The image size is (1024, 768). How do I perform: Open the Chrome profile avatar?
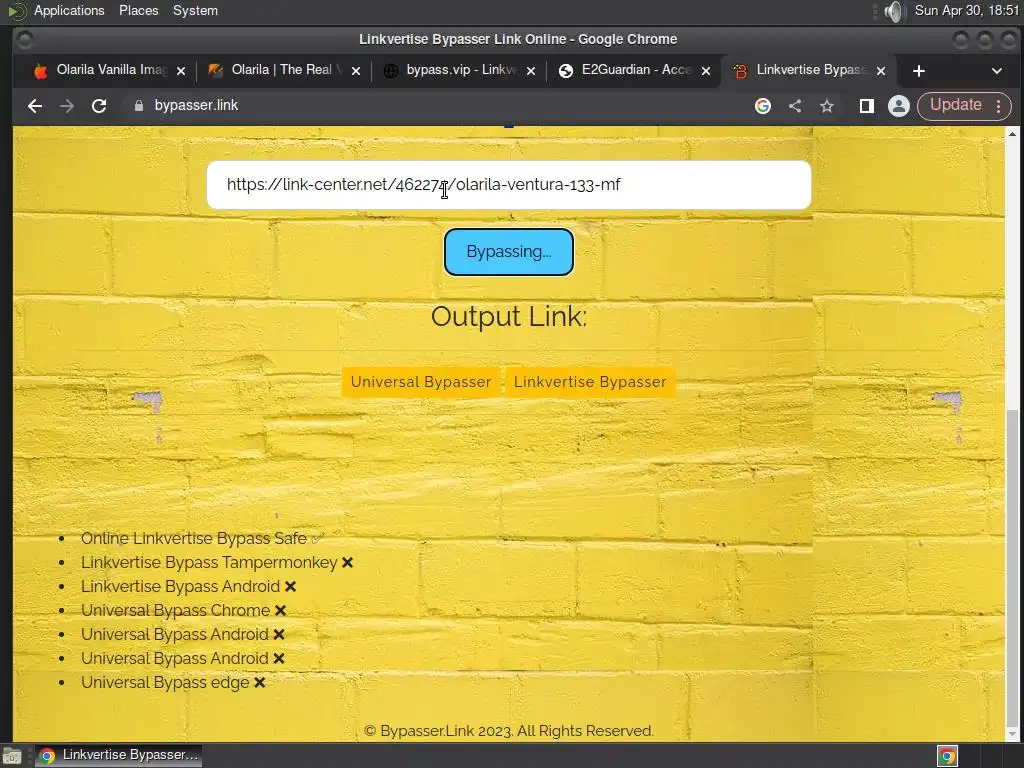[x=899, y=106]
